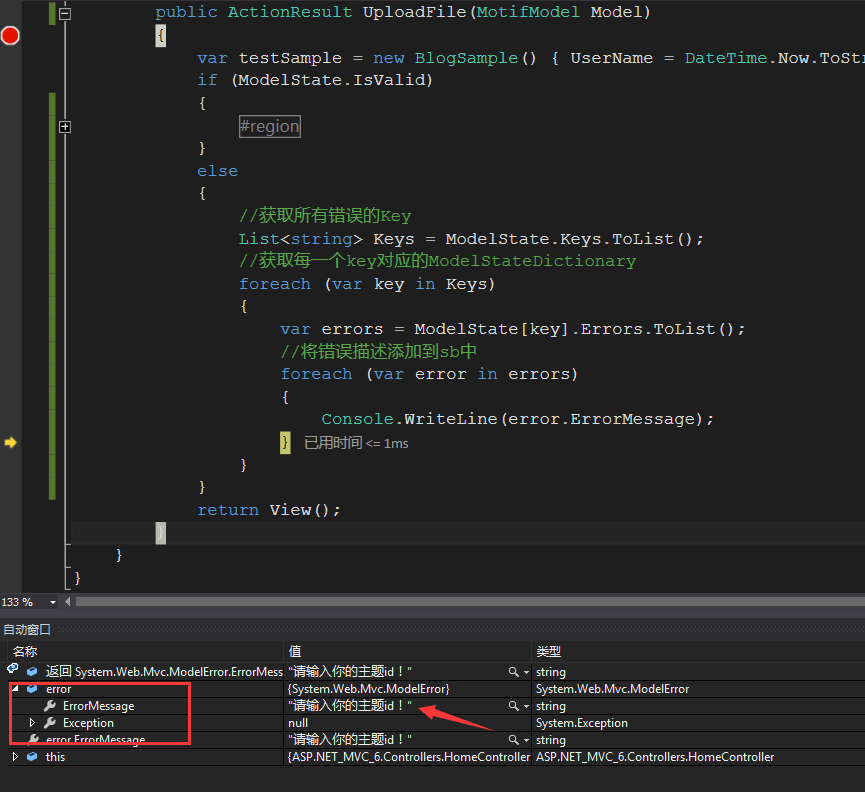This screenshot has width=865, height=792.
Task: Click the testSample variable name in code
Action: 290,58
